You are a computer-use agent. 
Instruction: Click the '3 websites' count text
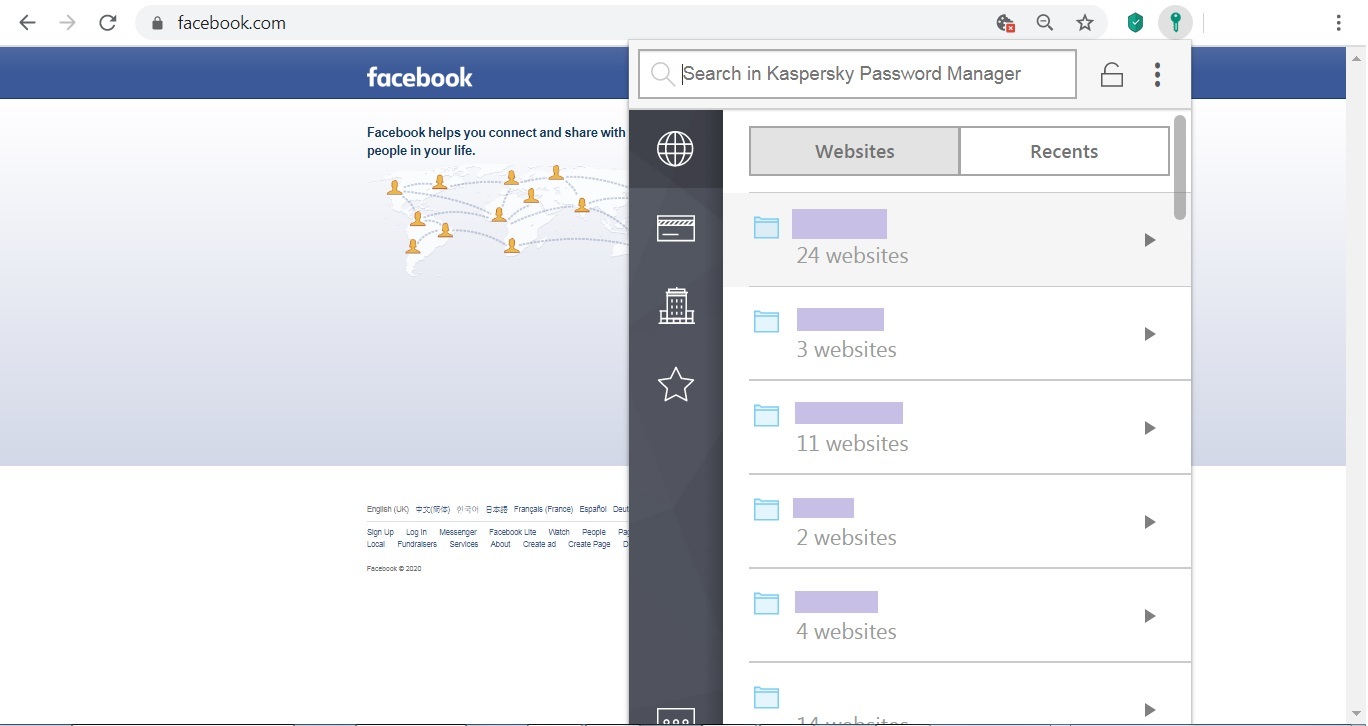click(846, 349)
